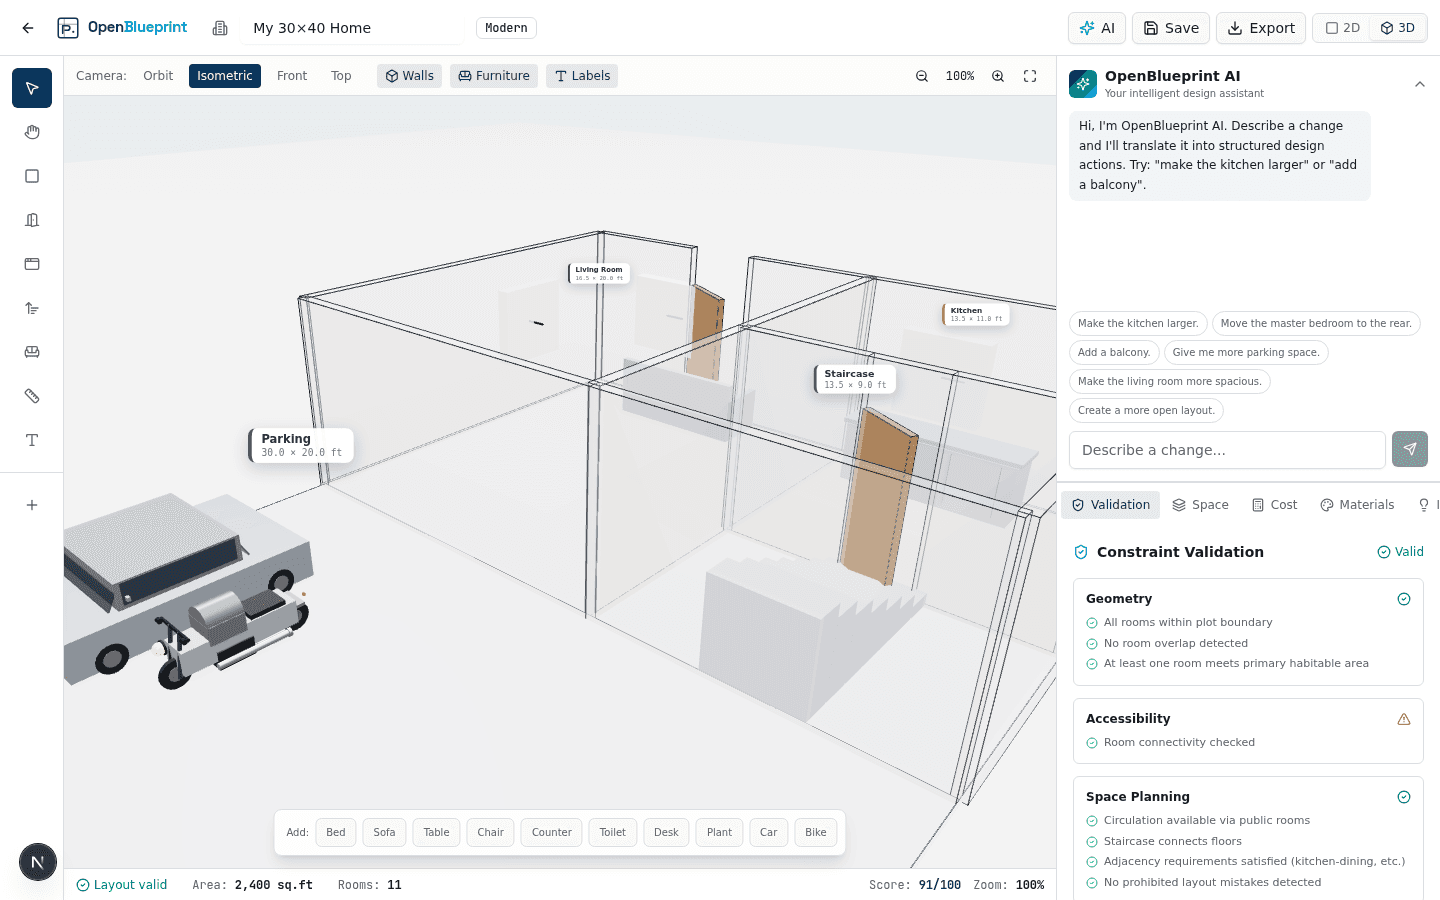Screen dimensions: 1440x900
Task: Add a Plant to the scene
Action: (x=719, y=832)
